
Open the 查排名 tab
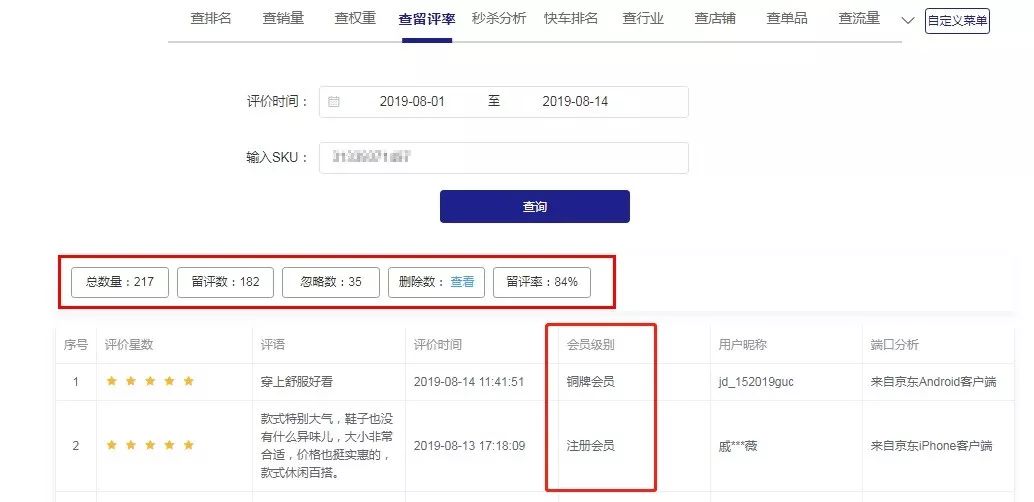210,18
